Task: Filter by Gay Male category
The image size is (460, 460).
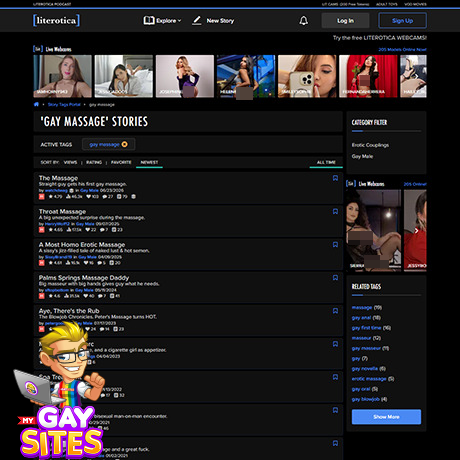Action: (x=362, y=156)
